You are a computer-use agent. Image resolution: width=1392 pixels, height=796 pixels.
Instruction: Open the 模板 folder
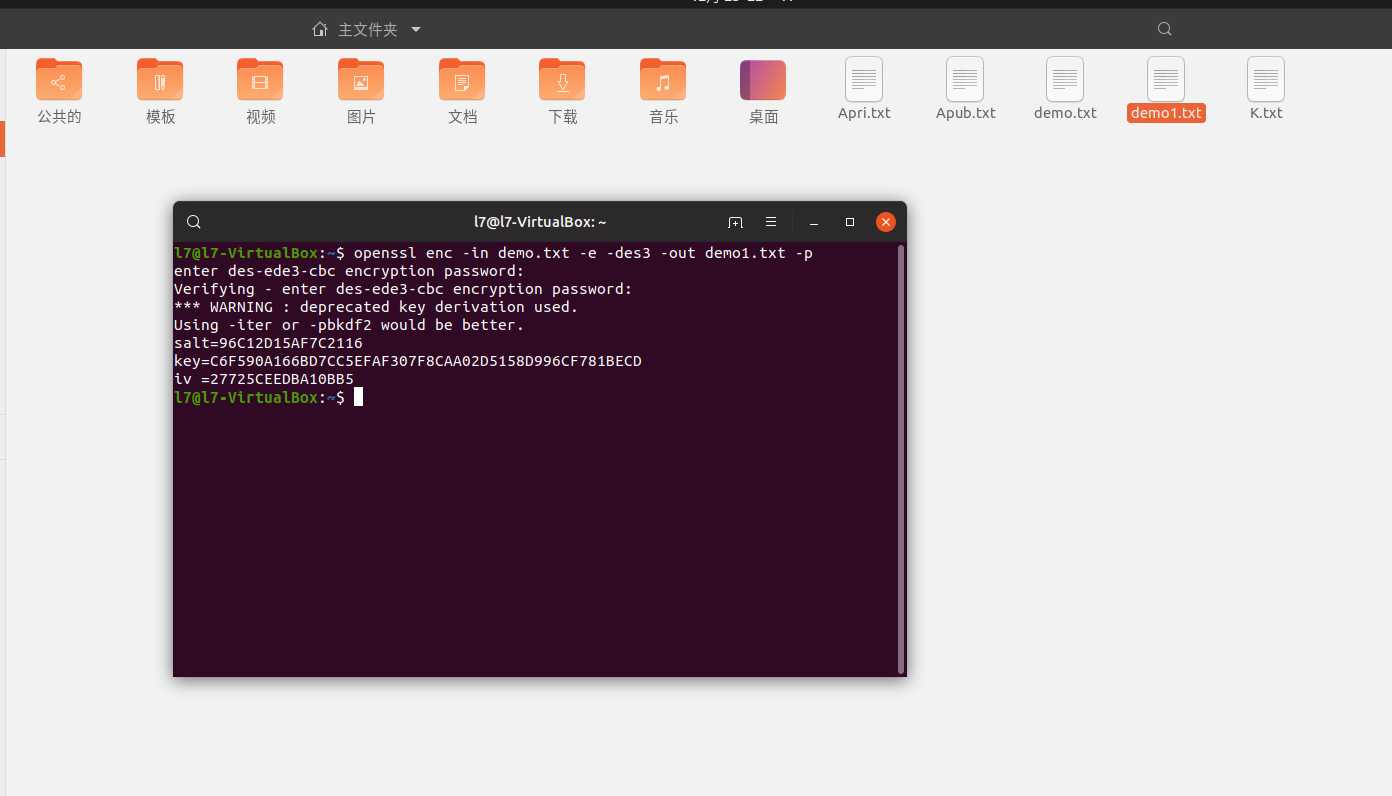(160, 80)
